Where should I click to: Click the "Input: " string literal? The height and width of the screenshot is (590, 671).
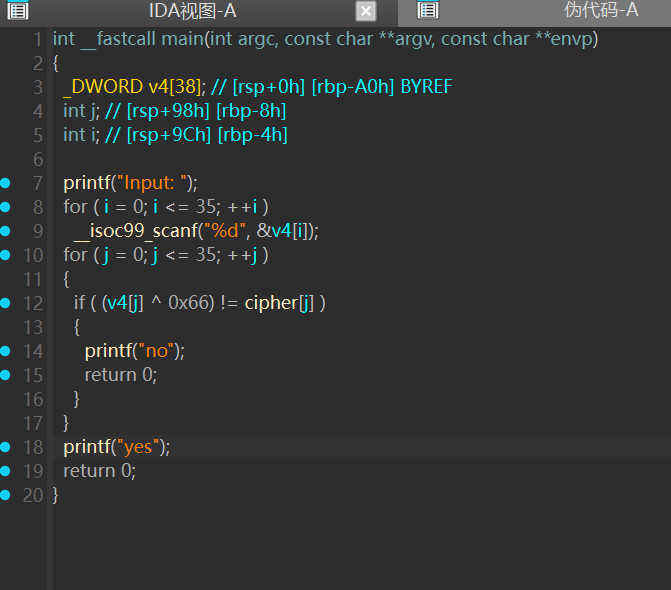(x=153, y=183)
